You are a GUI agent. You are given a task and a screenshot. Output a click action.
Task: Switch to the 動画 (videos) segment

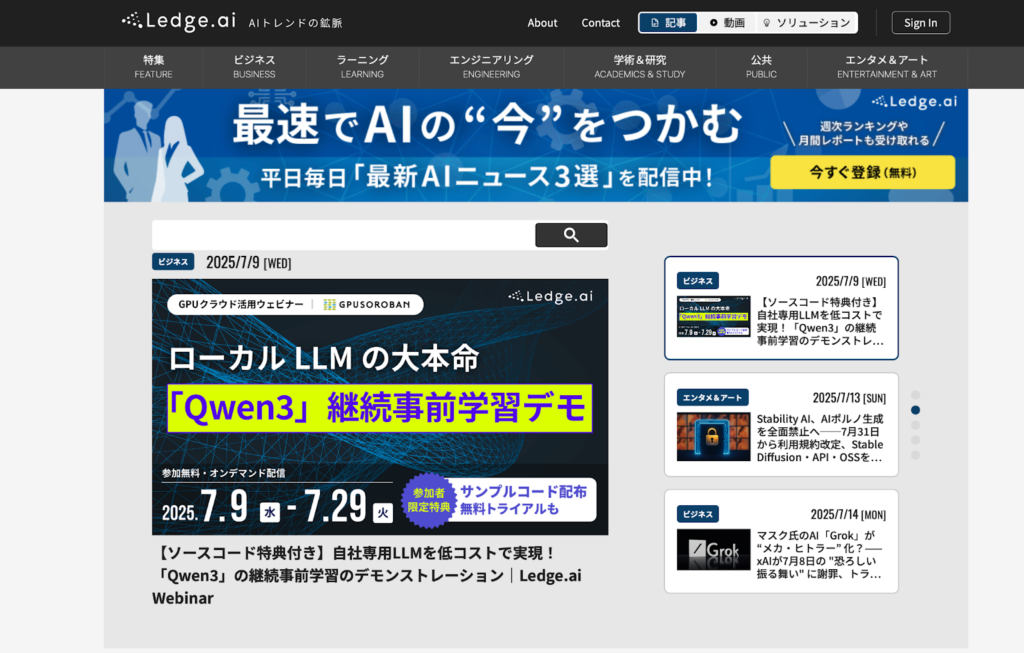(727, 23)
